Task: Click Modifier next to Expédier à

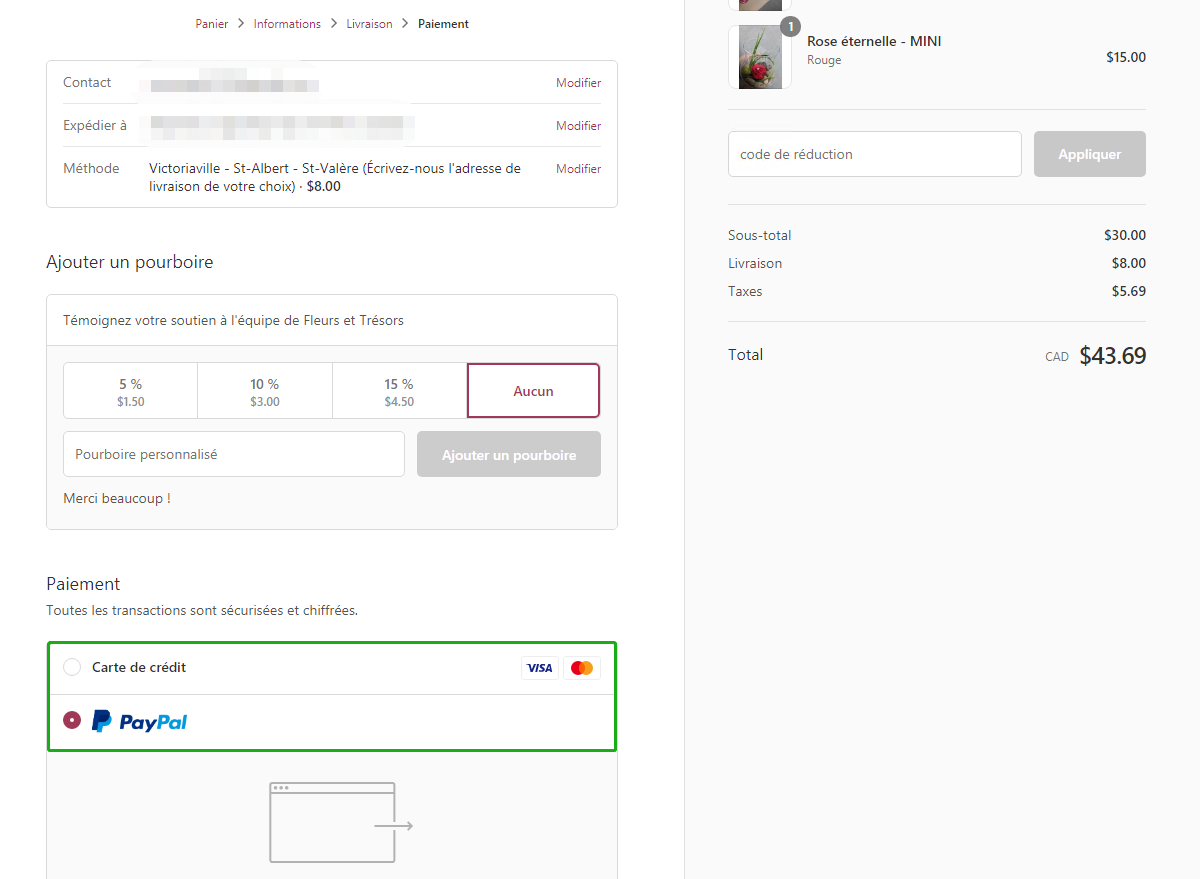Action: (578, 126)
